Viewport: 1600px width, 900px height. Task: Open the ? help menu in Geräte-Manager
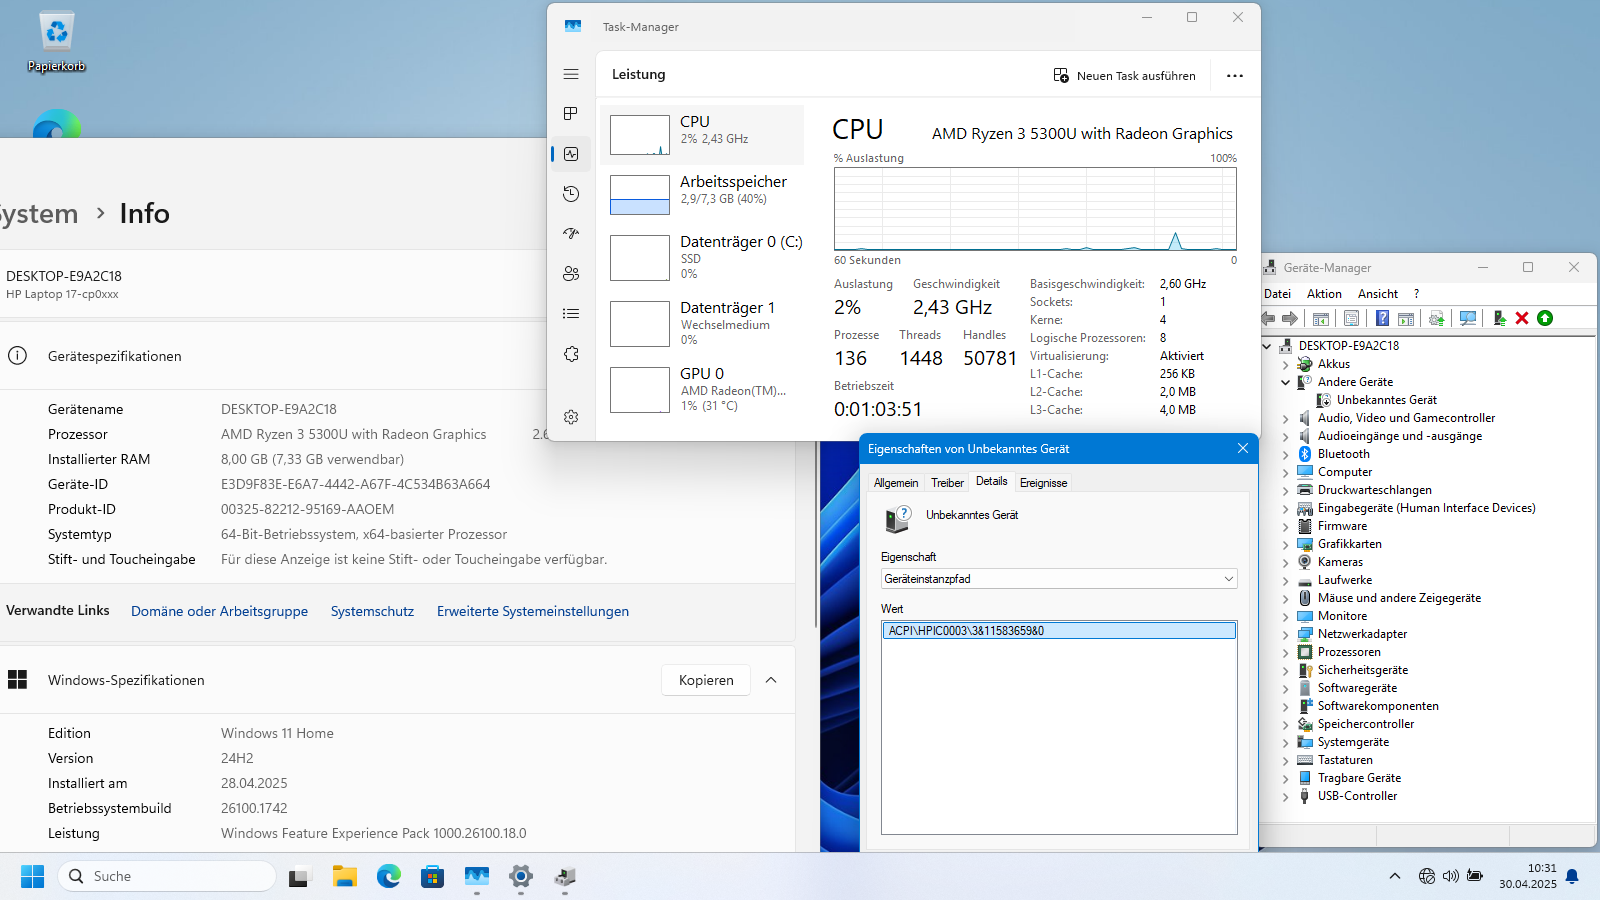pos(1416,294)
